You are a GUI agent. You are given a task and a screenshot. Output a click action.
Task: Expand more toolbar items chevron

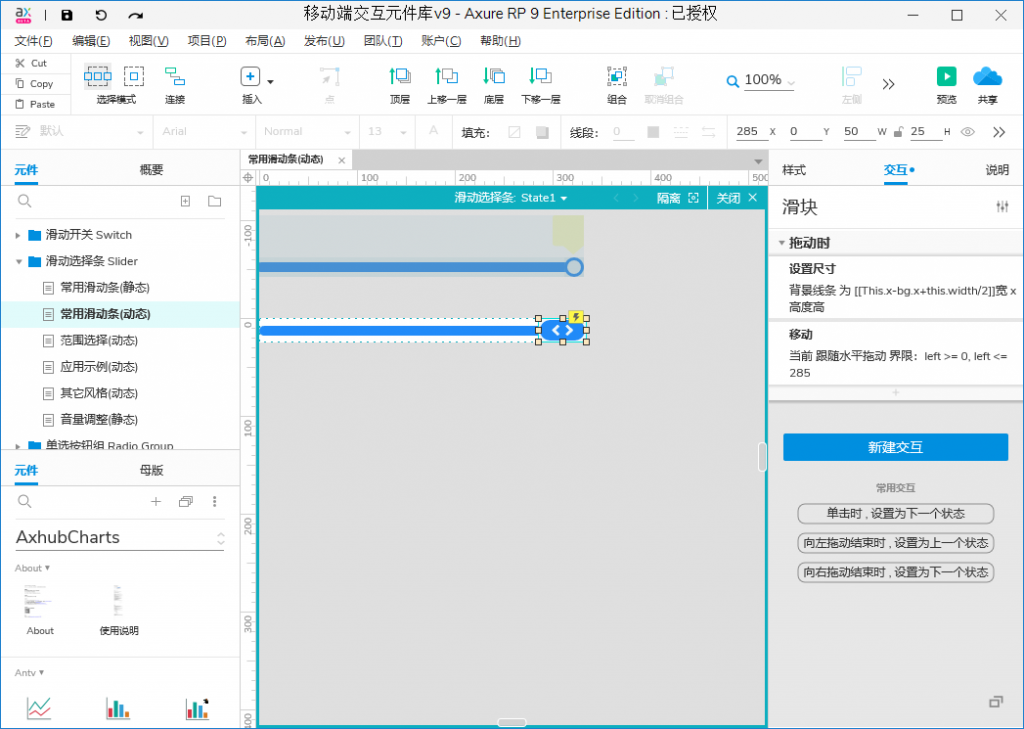(x=888, y=84)
